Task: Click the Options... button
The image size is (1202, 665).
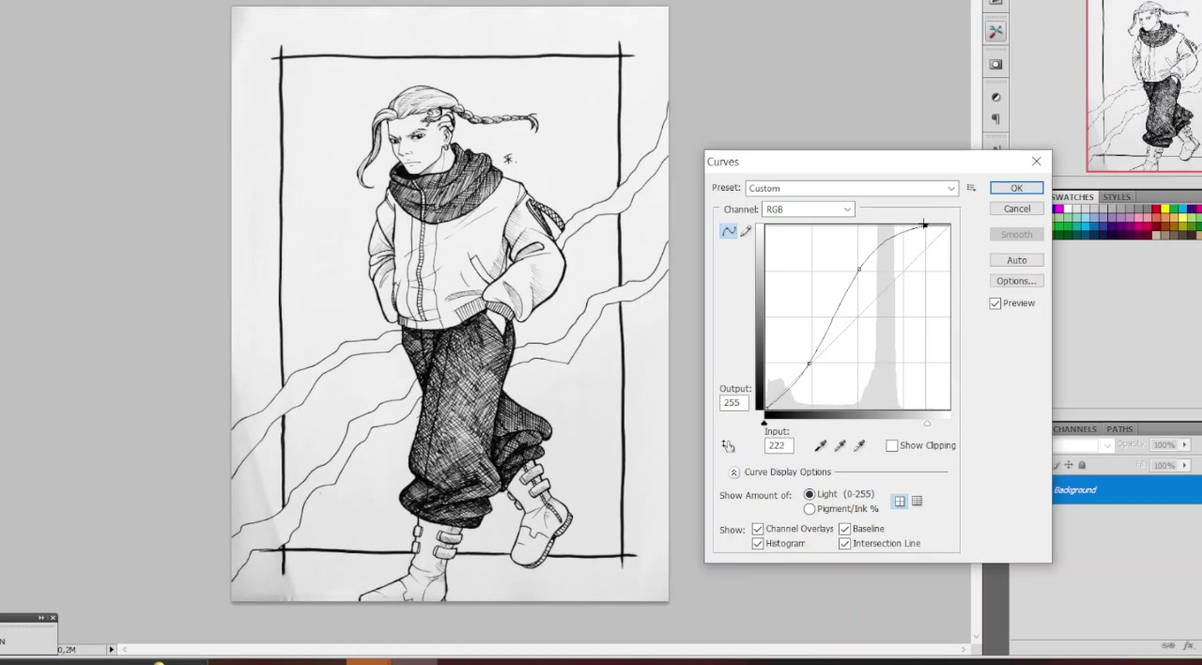Action: 1016,281
